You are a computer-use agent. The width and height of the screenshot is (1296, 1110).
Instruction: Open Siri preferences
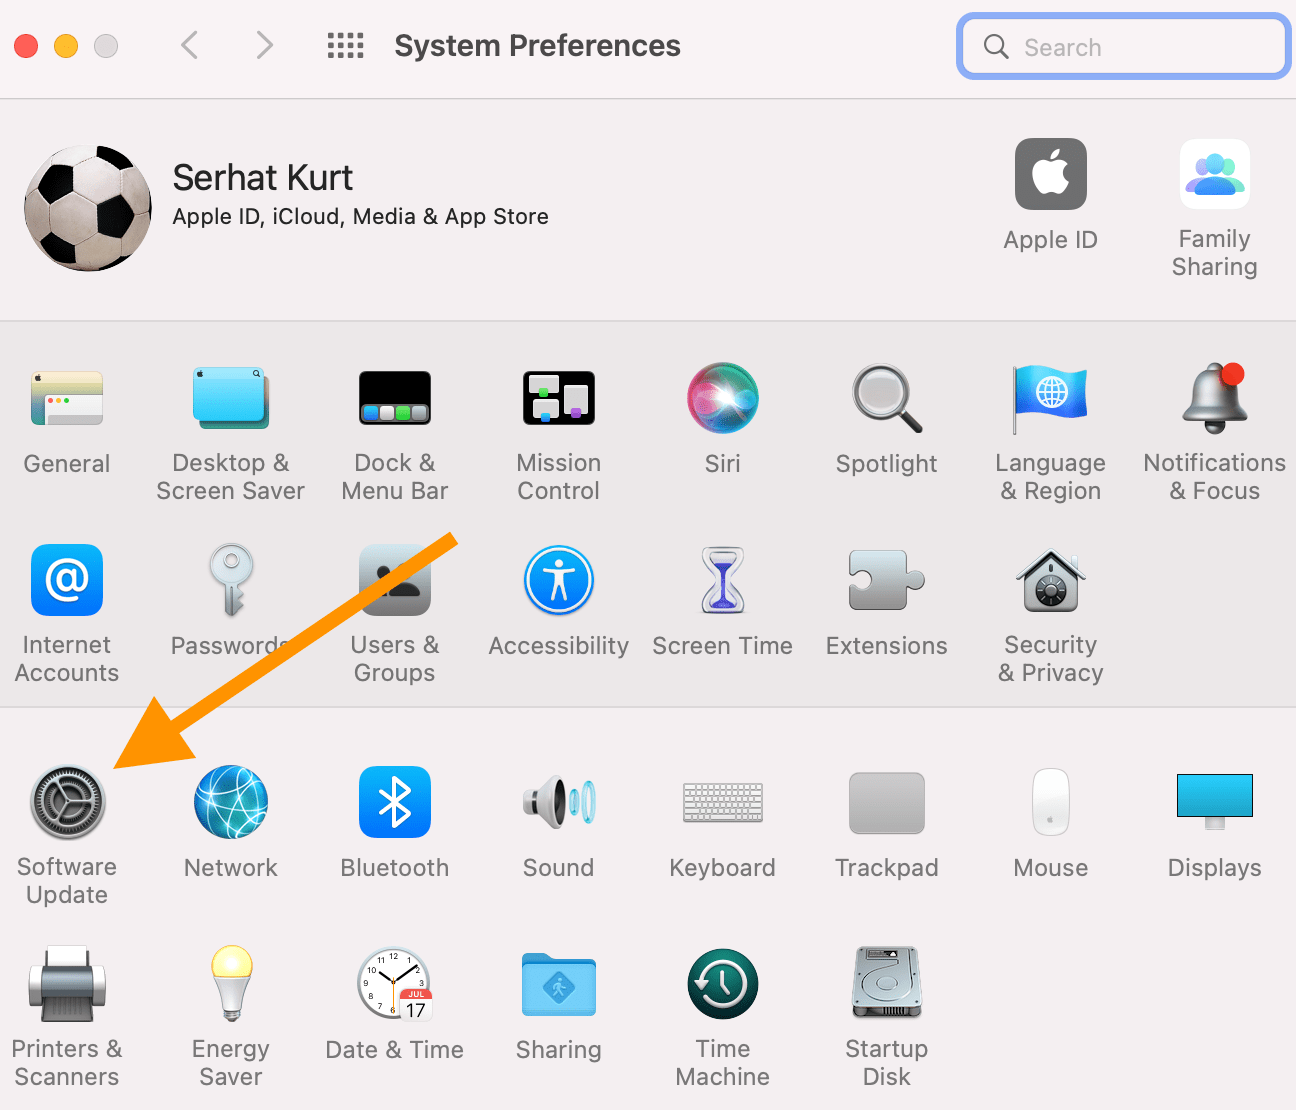point(723,398)
